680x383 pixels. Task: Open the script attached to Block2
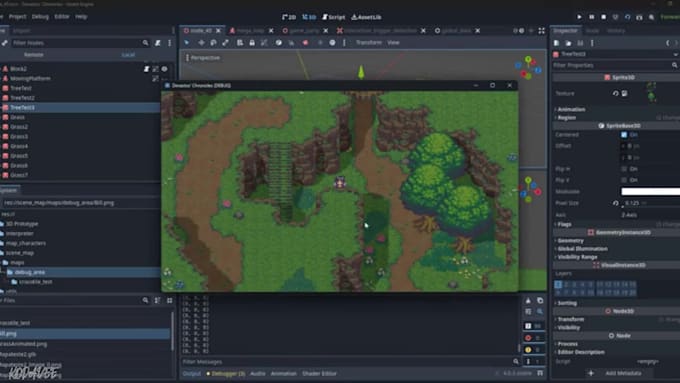(147, 69)
